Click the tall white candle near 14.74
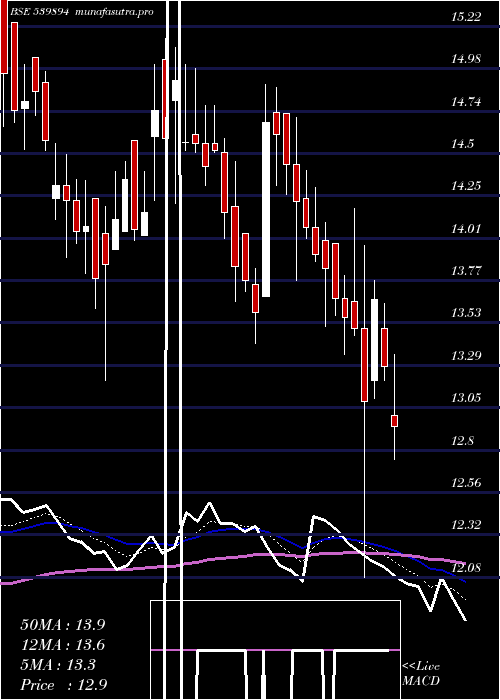 pyautogui.click(x=266, y=209)
